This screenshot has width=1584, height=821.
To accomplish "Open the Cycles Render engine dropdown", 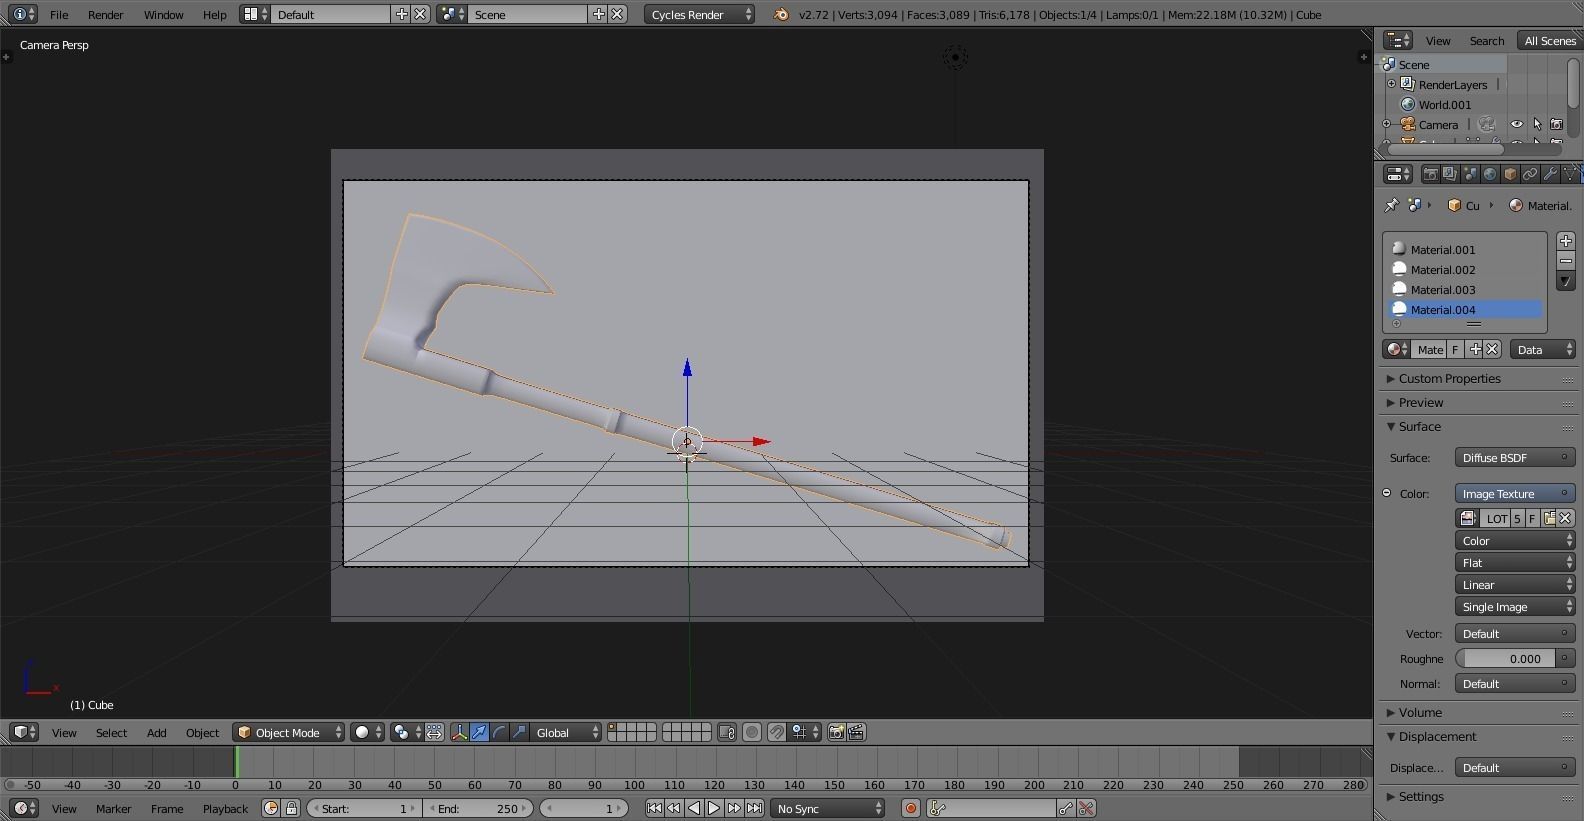I will (x=699, y=15).
